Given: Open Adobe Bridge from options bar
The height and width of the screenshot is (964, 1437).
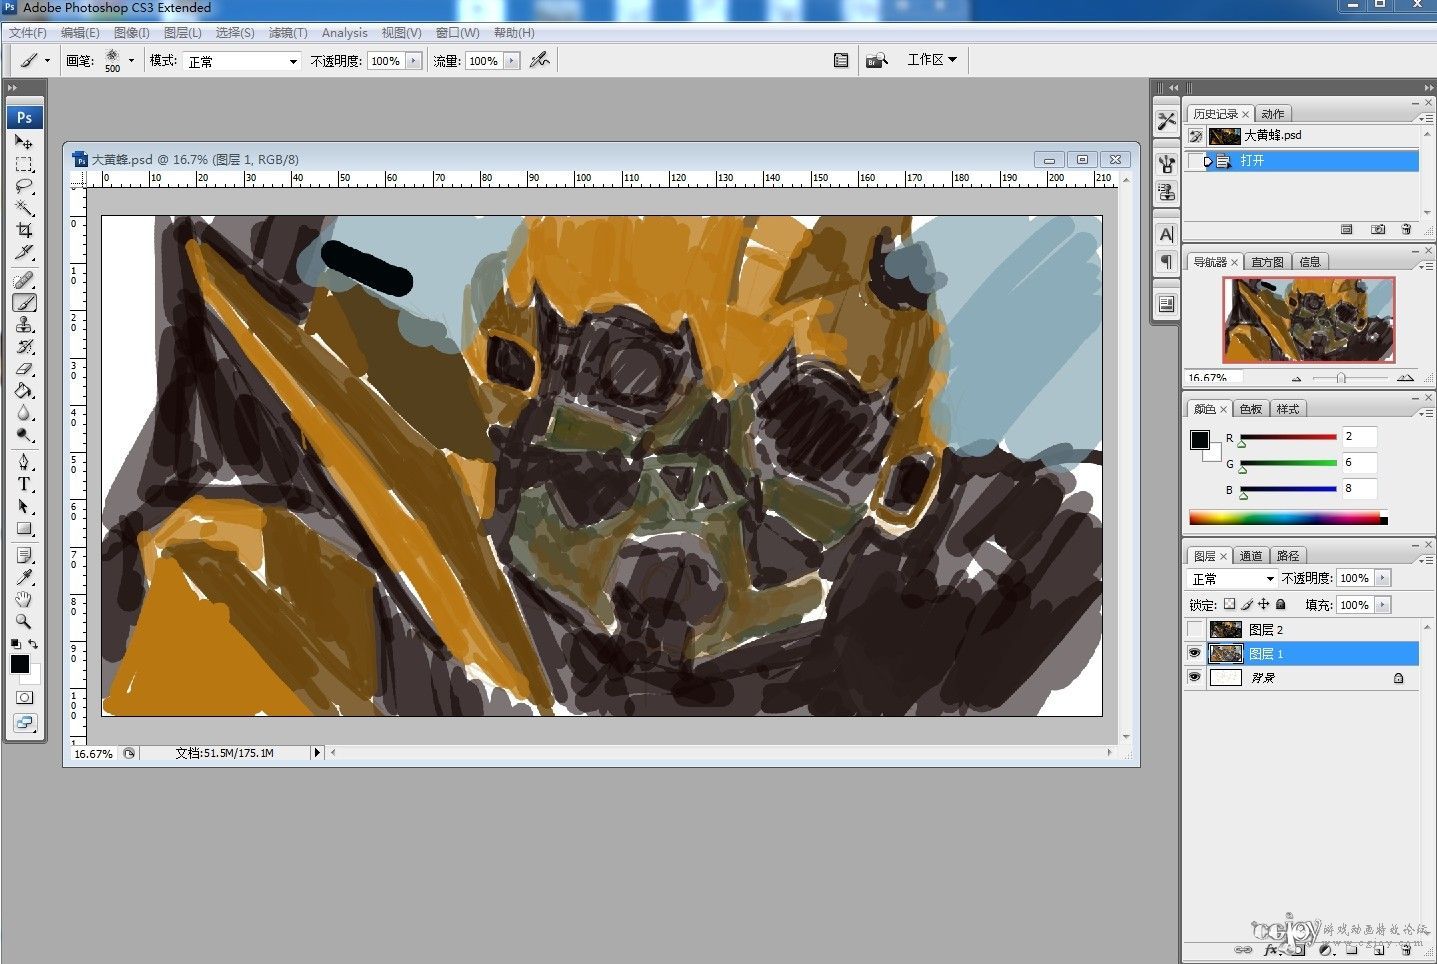Looking at the screenshot, I should (877, 60).
